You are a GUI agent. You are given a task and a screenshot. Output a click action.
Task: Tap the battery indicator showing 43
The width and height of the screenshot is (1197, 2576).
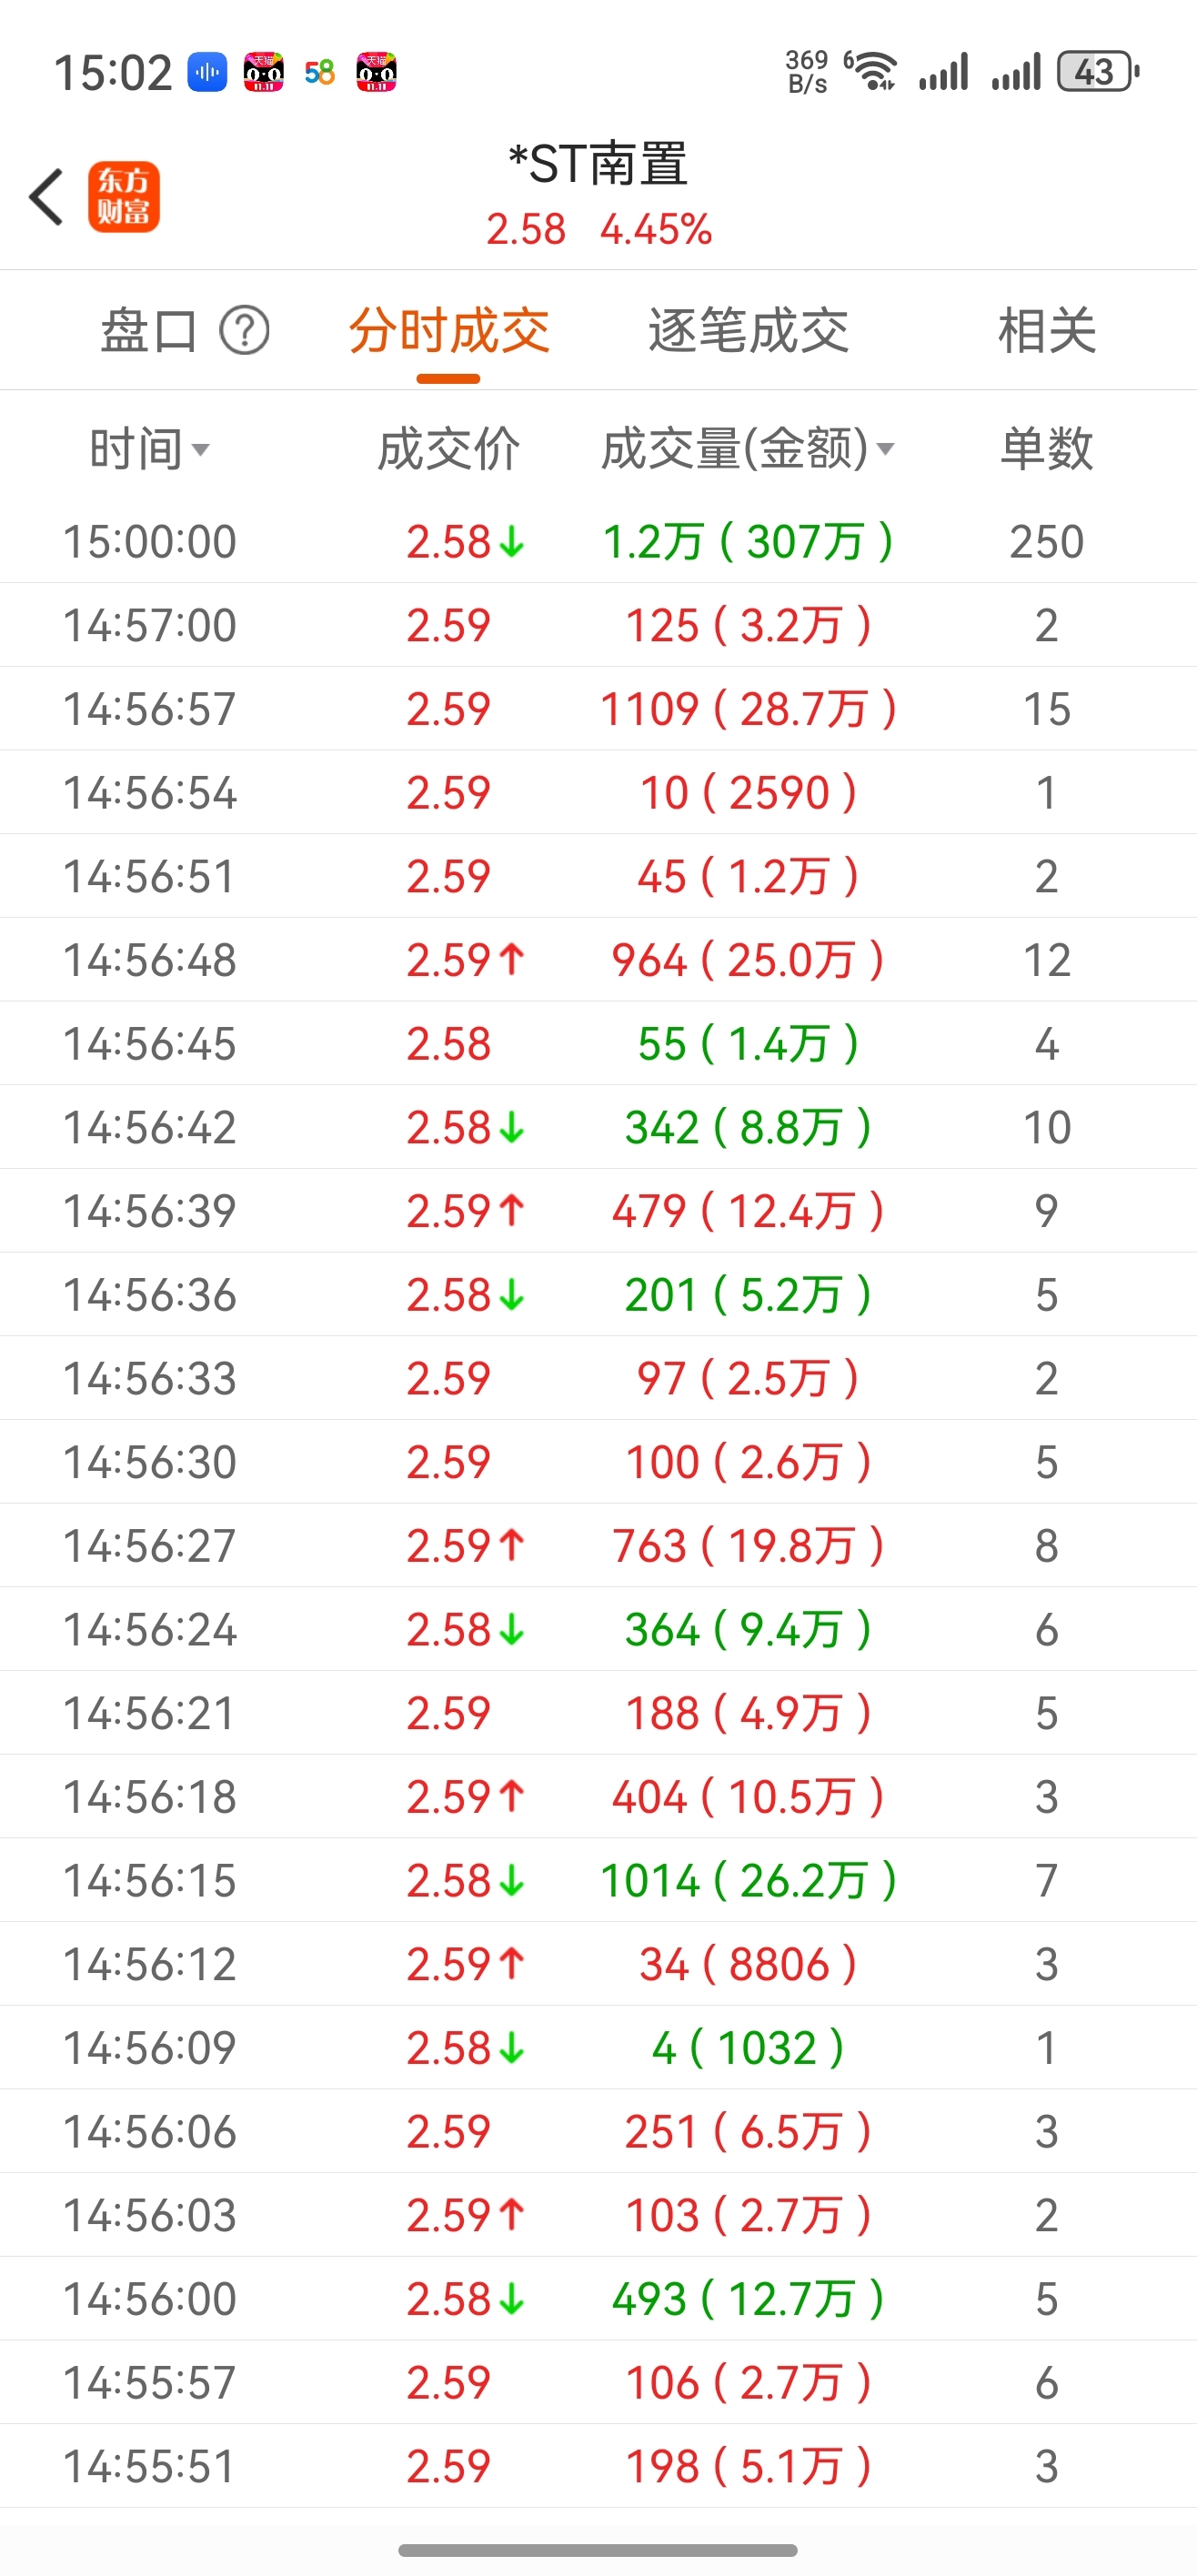[1097, 72]
